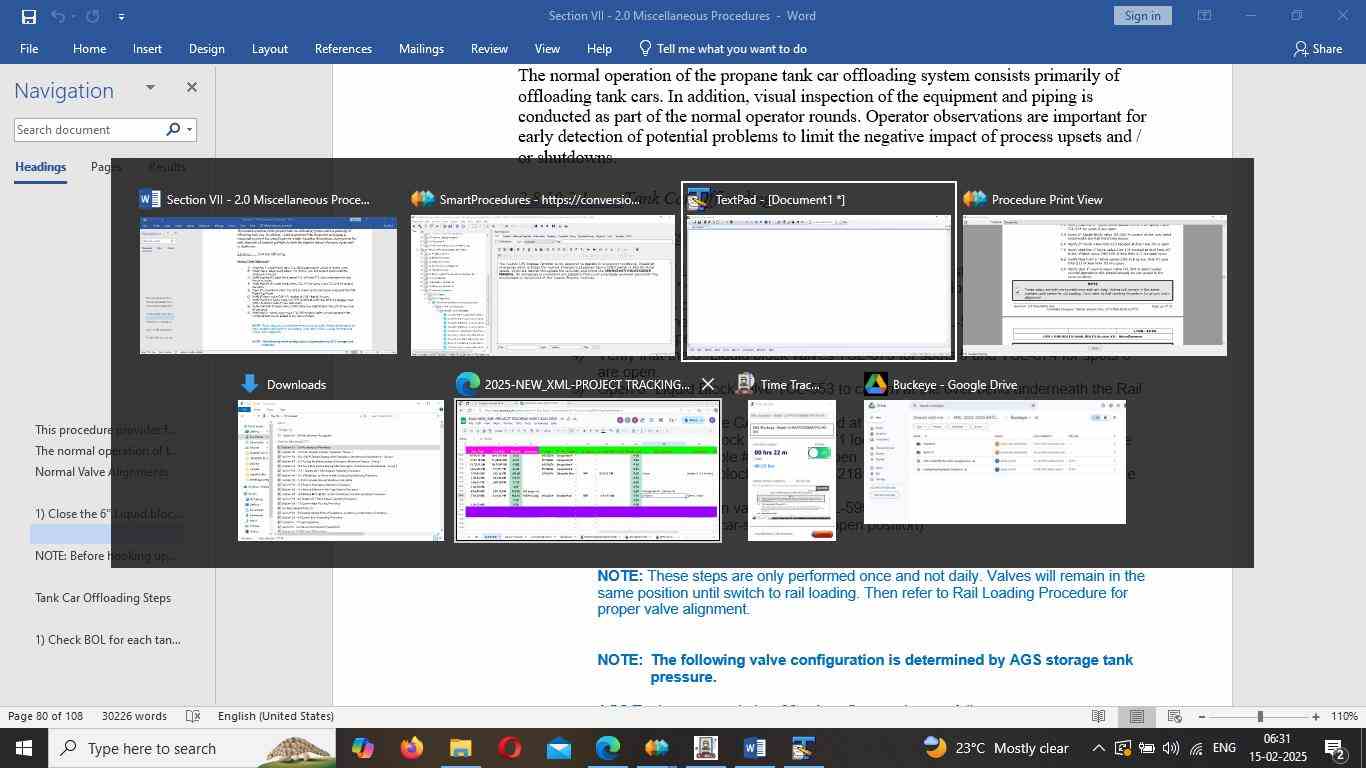
Task: Open the search options dropdown arrow
Action: [189, 129]
